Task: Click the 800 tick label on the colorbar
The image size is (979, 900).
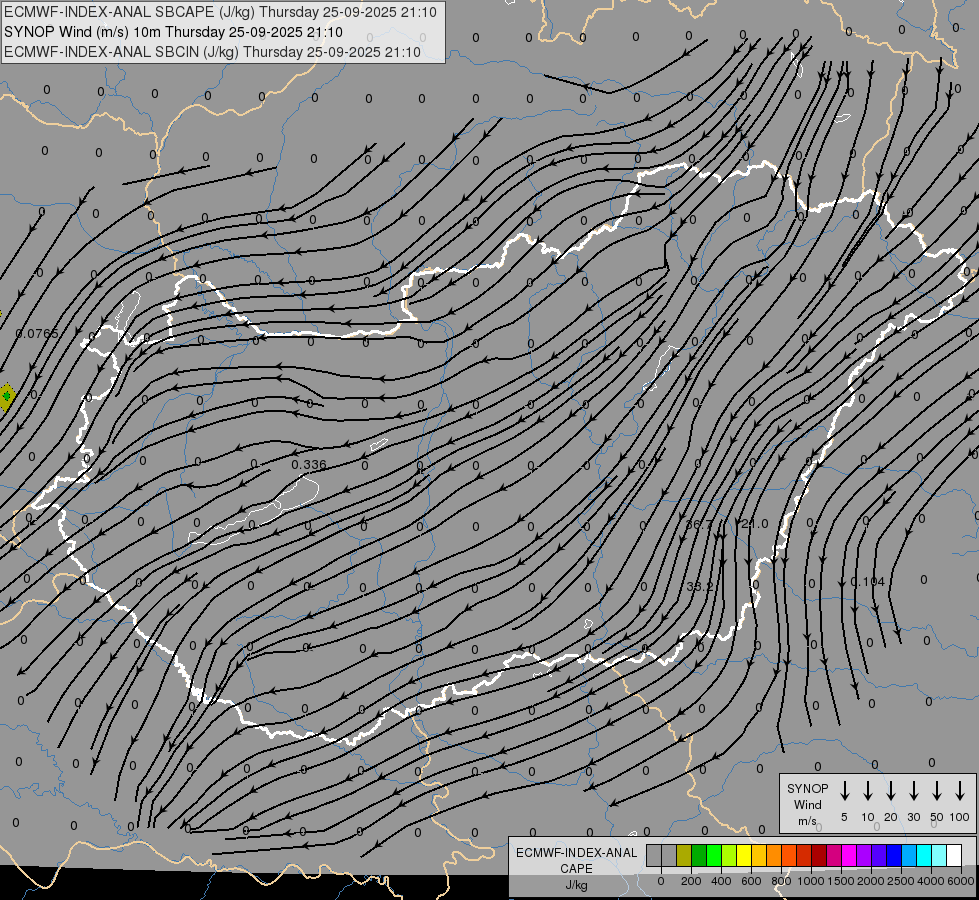Action: [x=781, y=881]
